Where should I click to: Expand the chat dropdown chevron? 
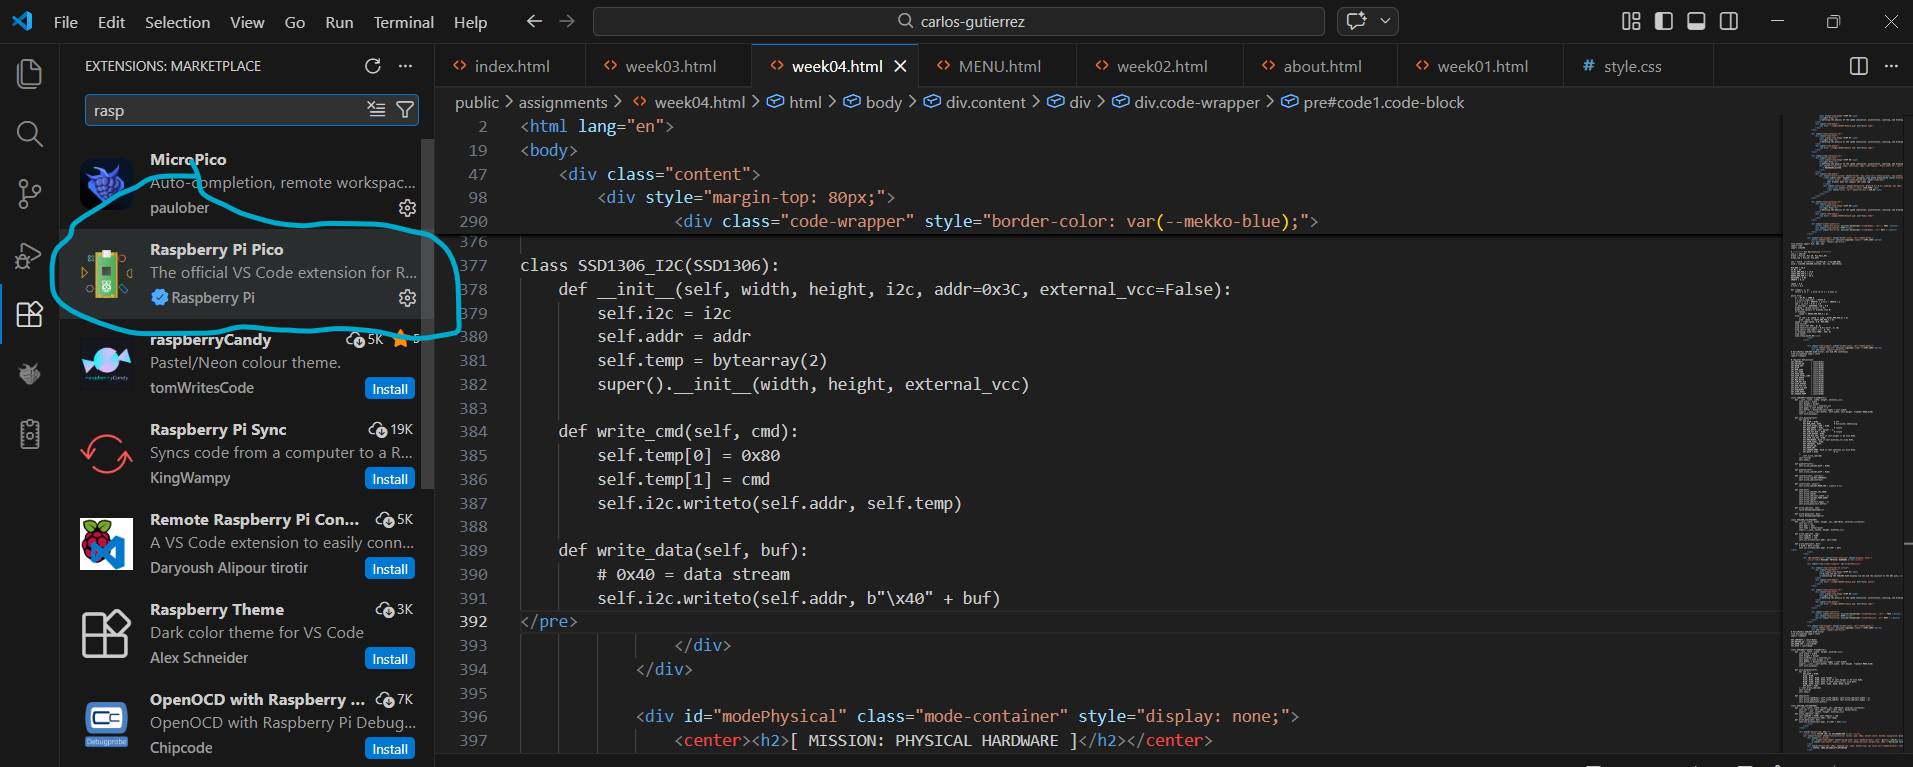pos(1385,21)
